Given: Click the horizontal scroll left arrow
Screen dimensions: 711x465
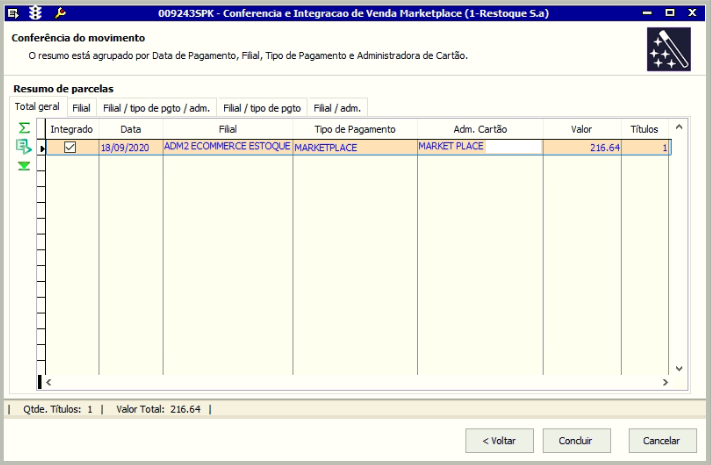Looking at the screenshot, I should pos(49,382).
